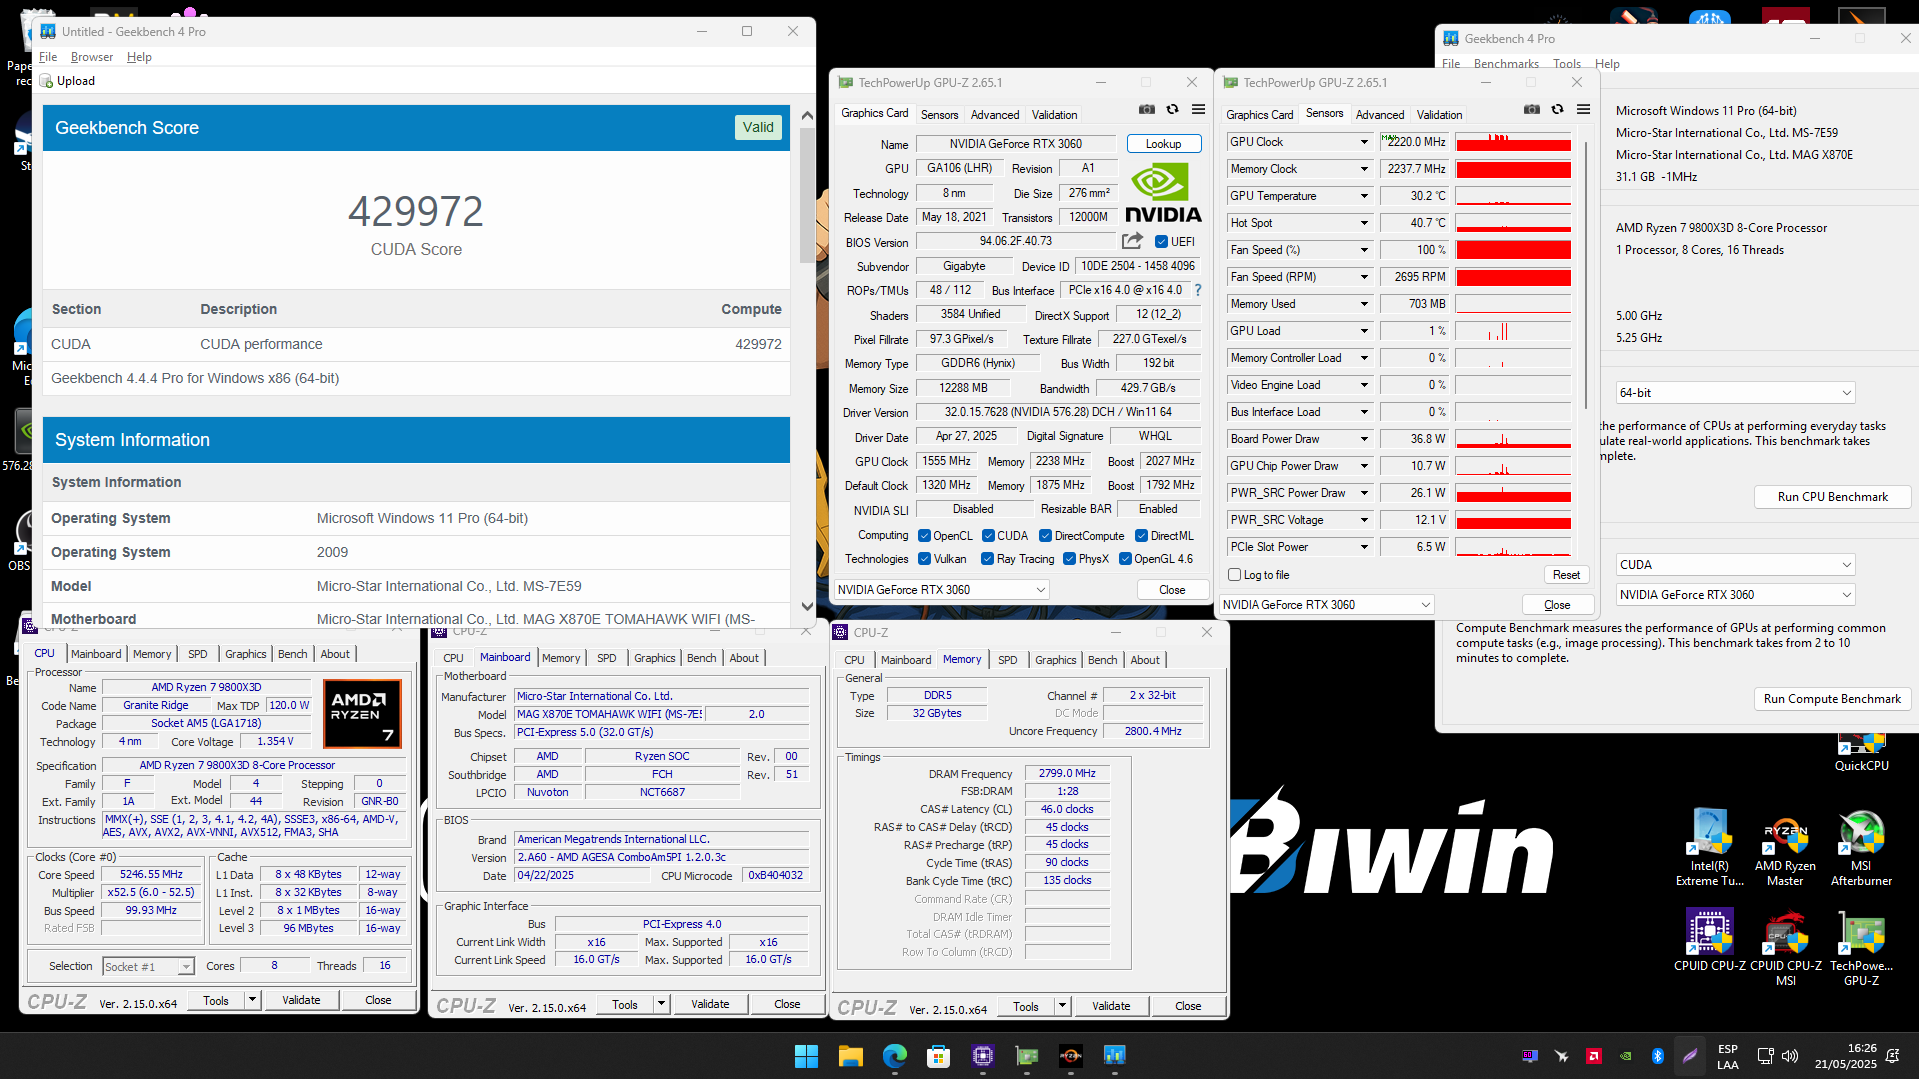Click the Driver Version field in GPU-Z
The image size is (1919, 1079).
coord(1056,412)
